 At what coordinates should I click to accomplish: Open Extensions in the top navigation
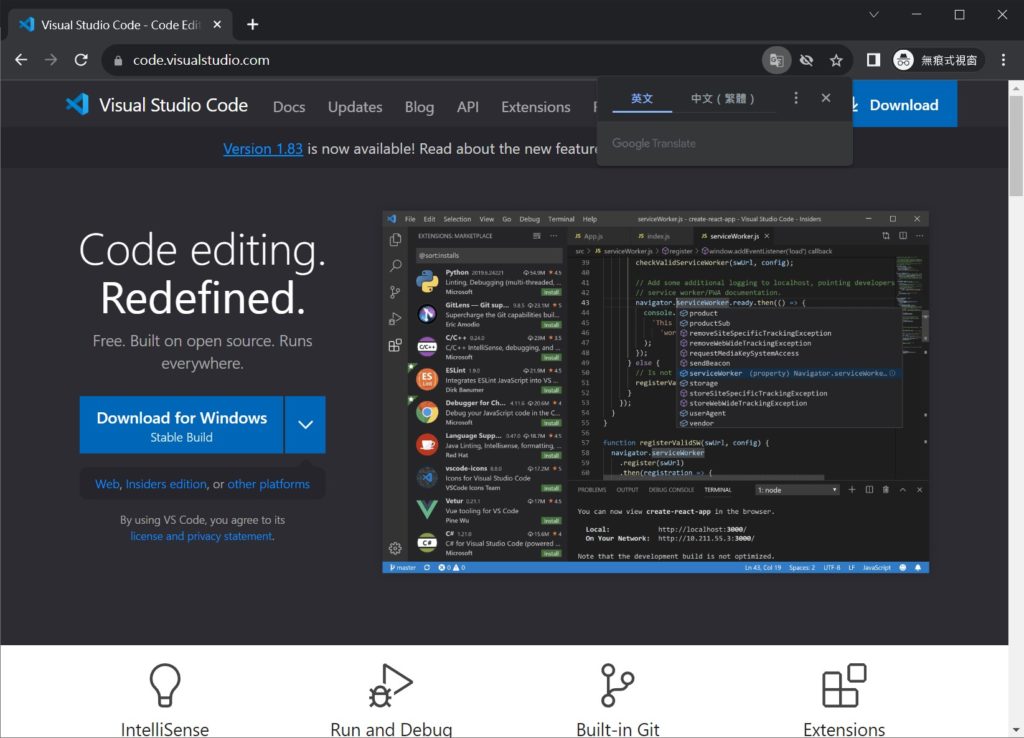(x=536, y=106)
